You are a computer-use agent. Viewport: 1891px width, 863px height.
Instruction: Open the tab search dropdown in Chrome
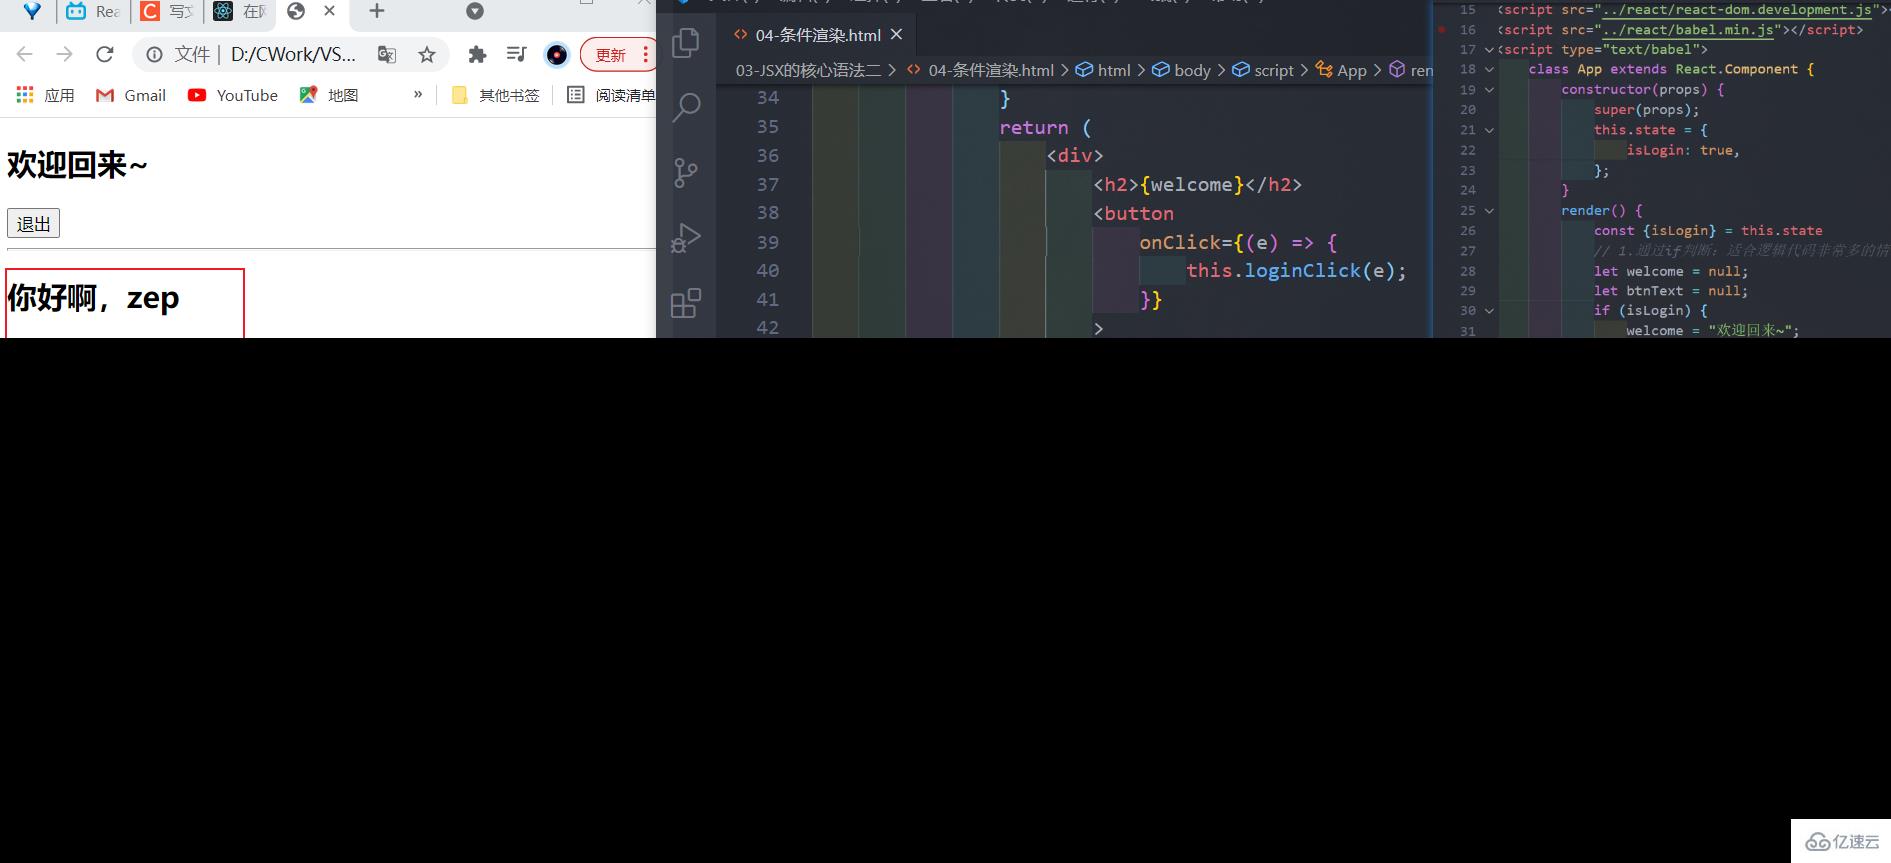[475, 11]
